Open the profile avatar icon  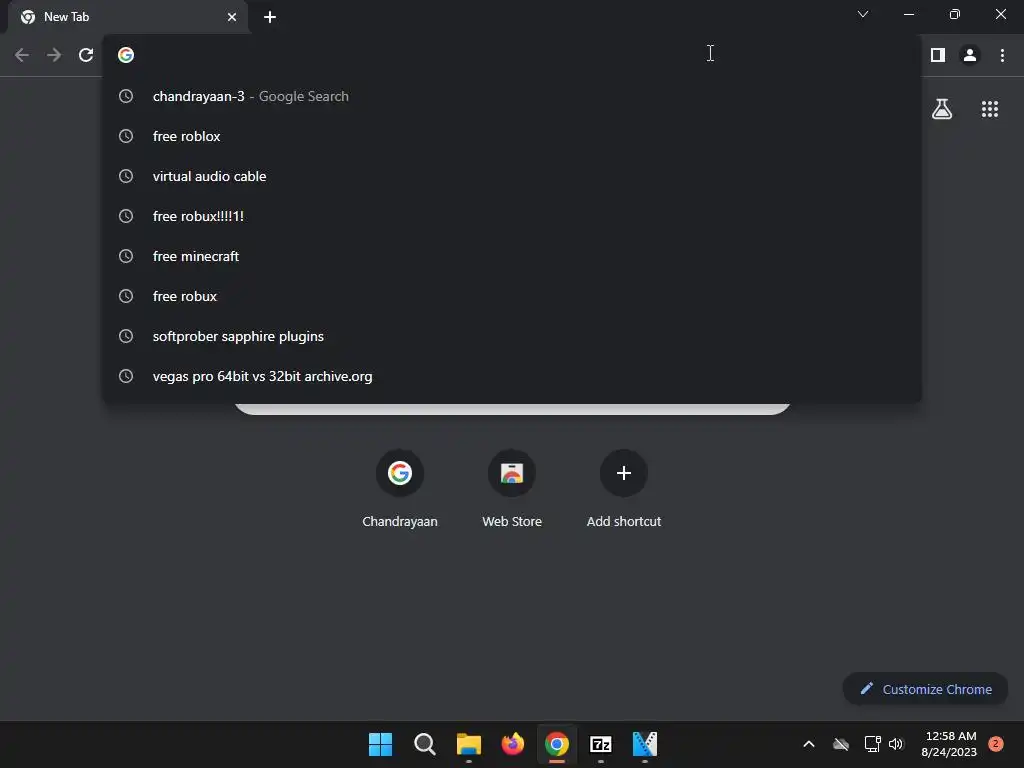point(970,55)
